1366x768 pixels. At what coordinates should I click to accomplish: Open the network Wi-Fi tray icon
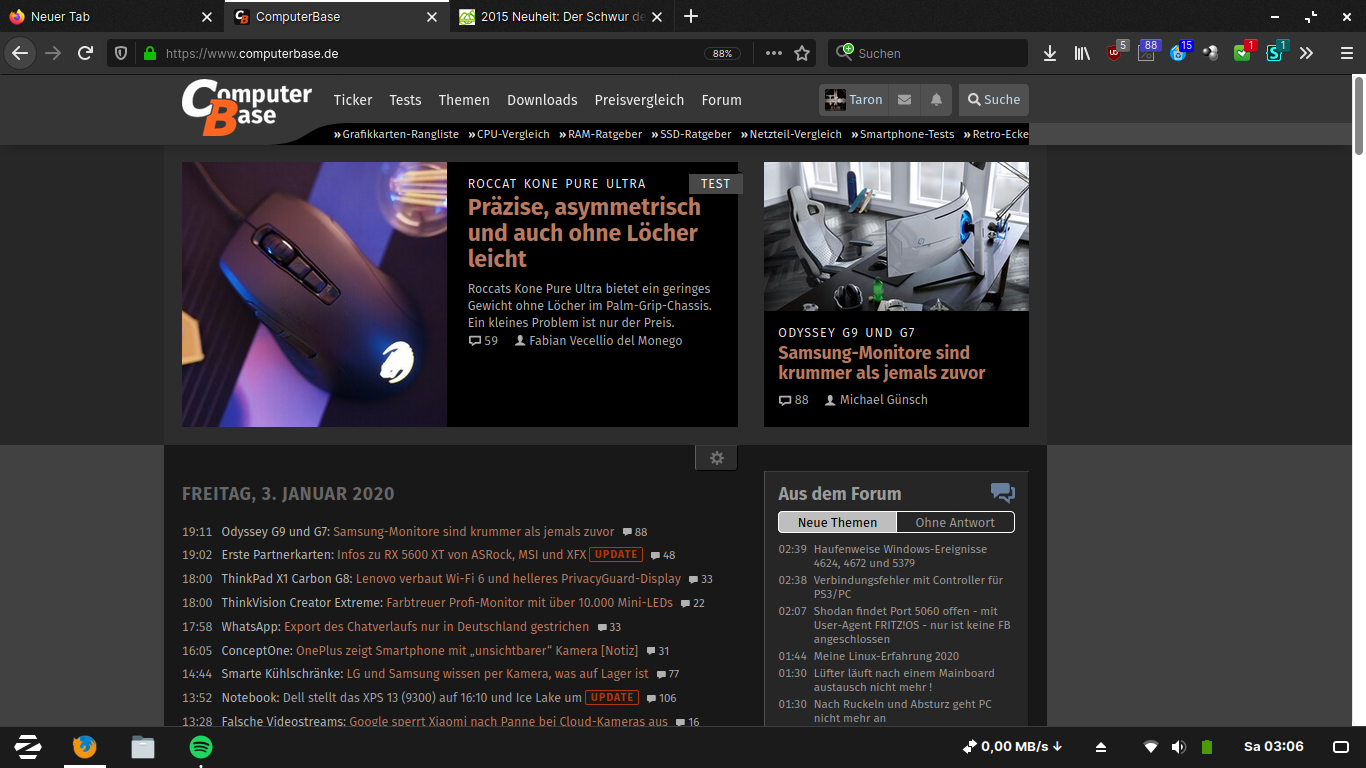pos(1151,747)
